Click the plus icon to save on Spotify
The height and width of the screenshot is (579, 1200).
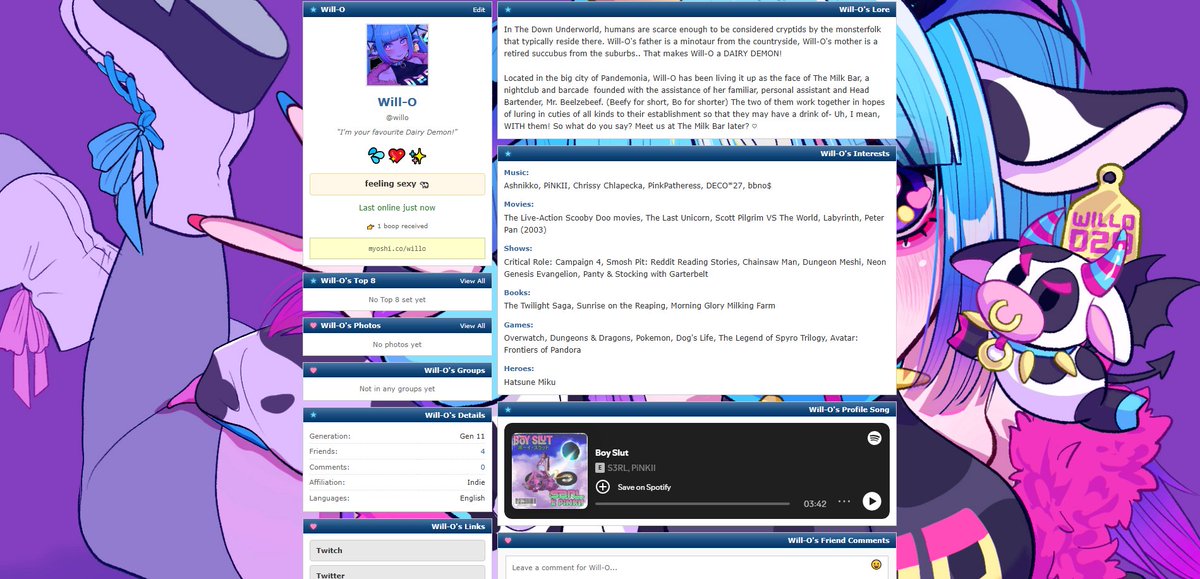pyautogui.click(x=603, y=487)
